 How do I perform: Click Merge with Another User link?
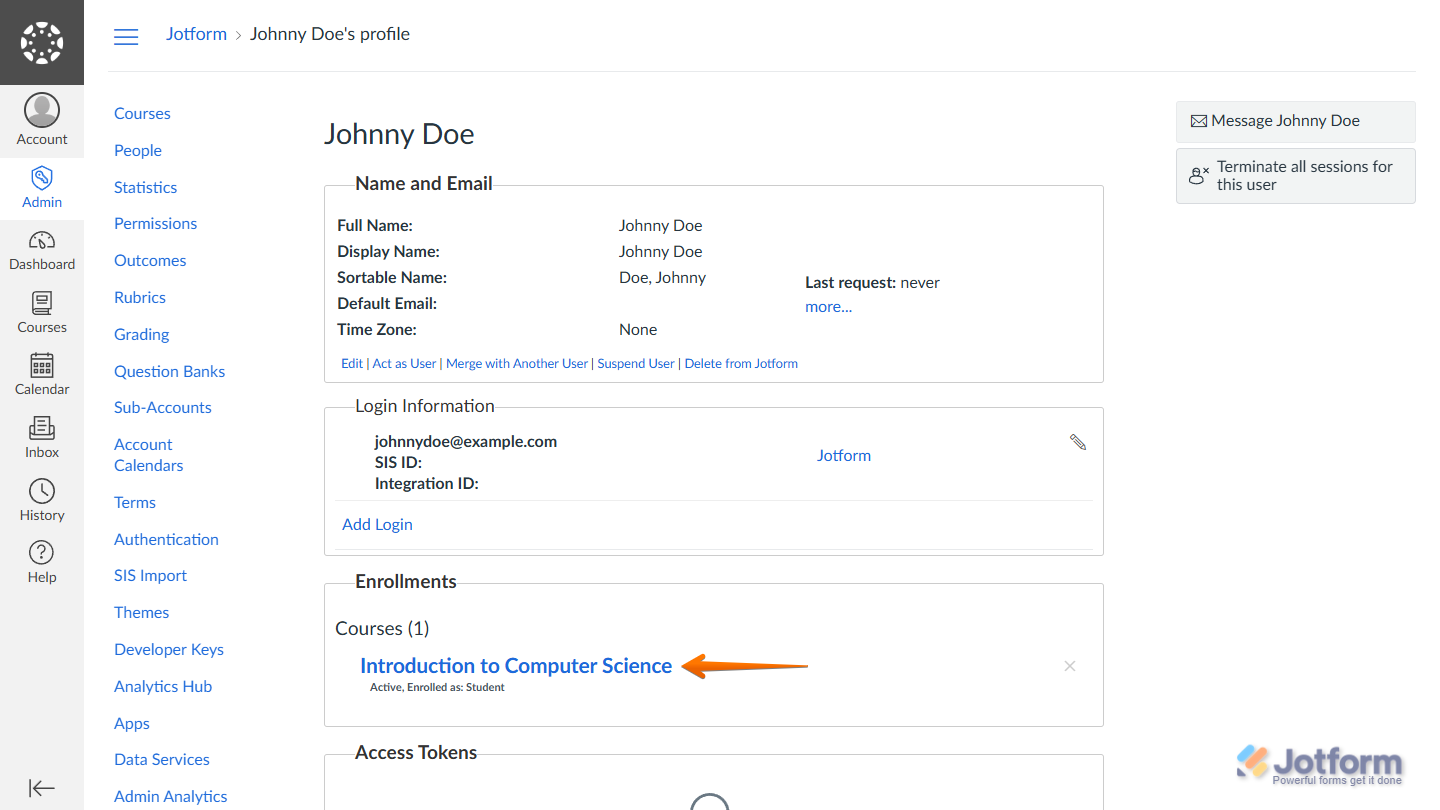point(517,364)
